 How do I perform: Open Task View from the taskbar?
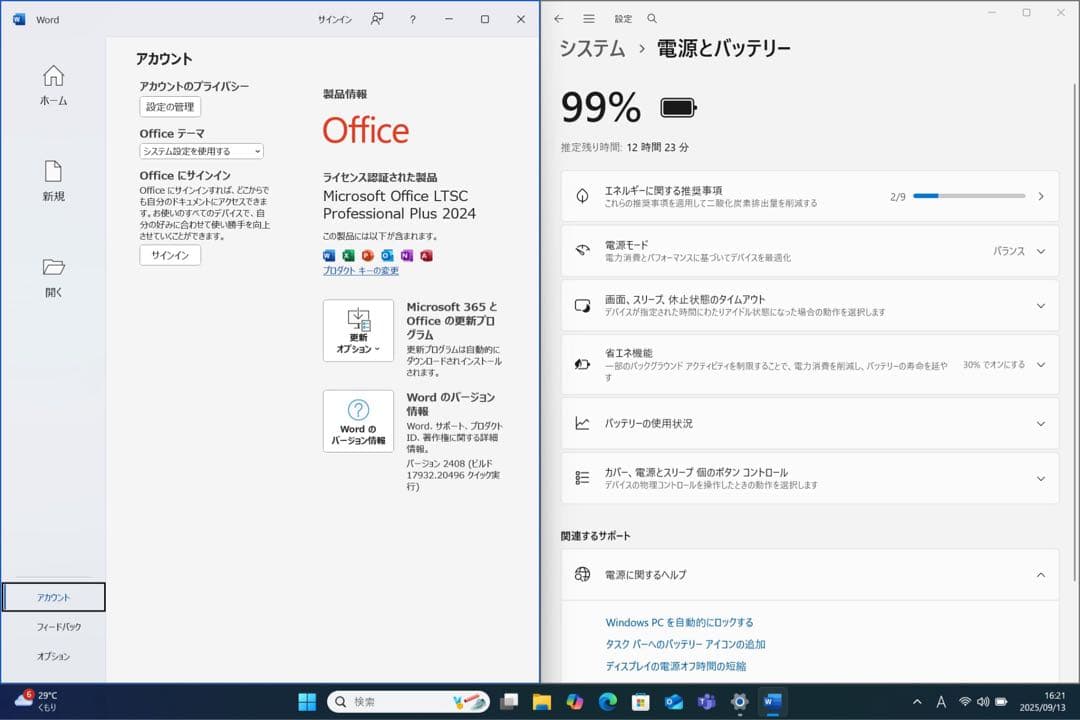tap(509, 701)
